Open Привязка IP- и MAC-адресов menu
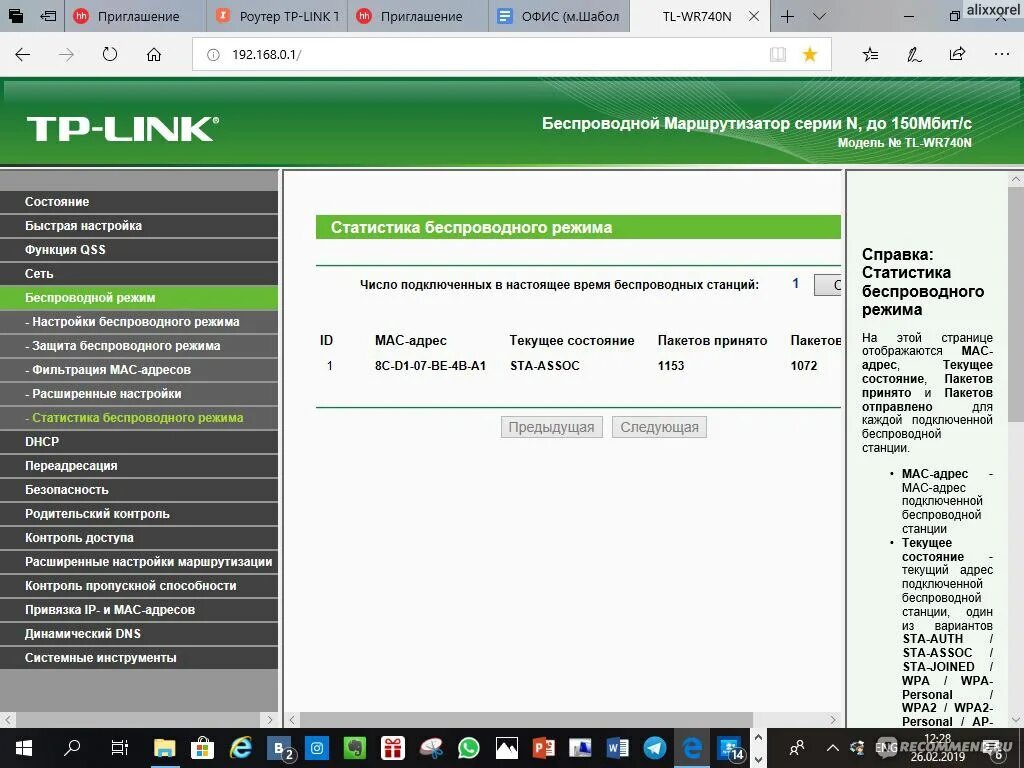Image resolution: width=1024 pixels, height=768 pixels. (x=139, y=610)
